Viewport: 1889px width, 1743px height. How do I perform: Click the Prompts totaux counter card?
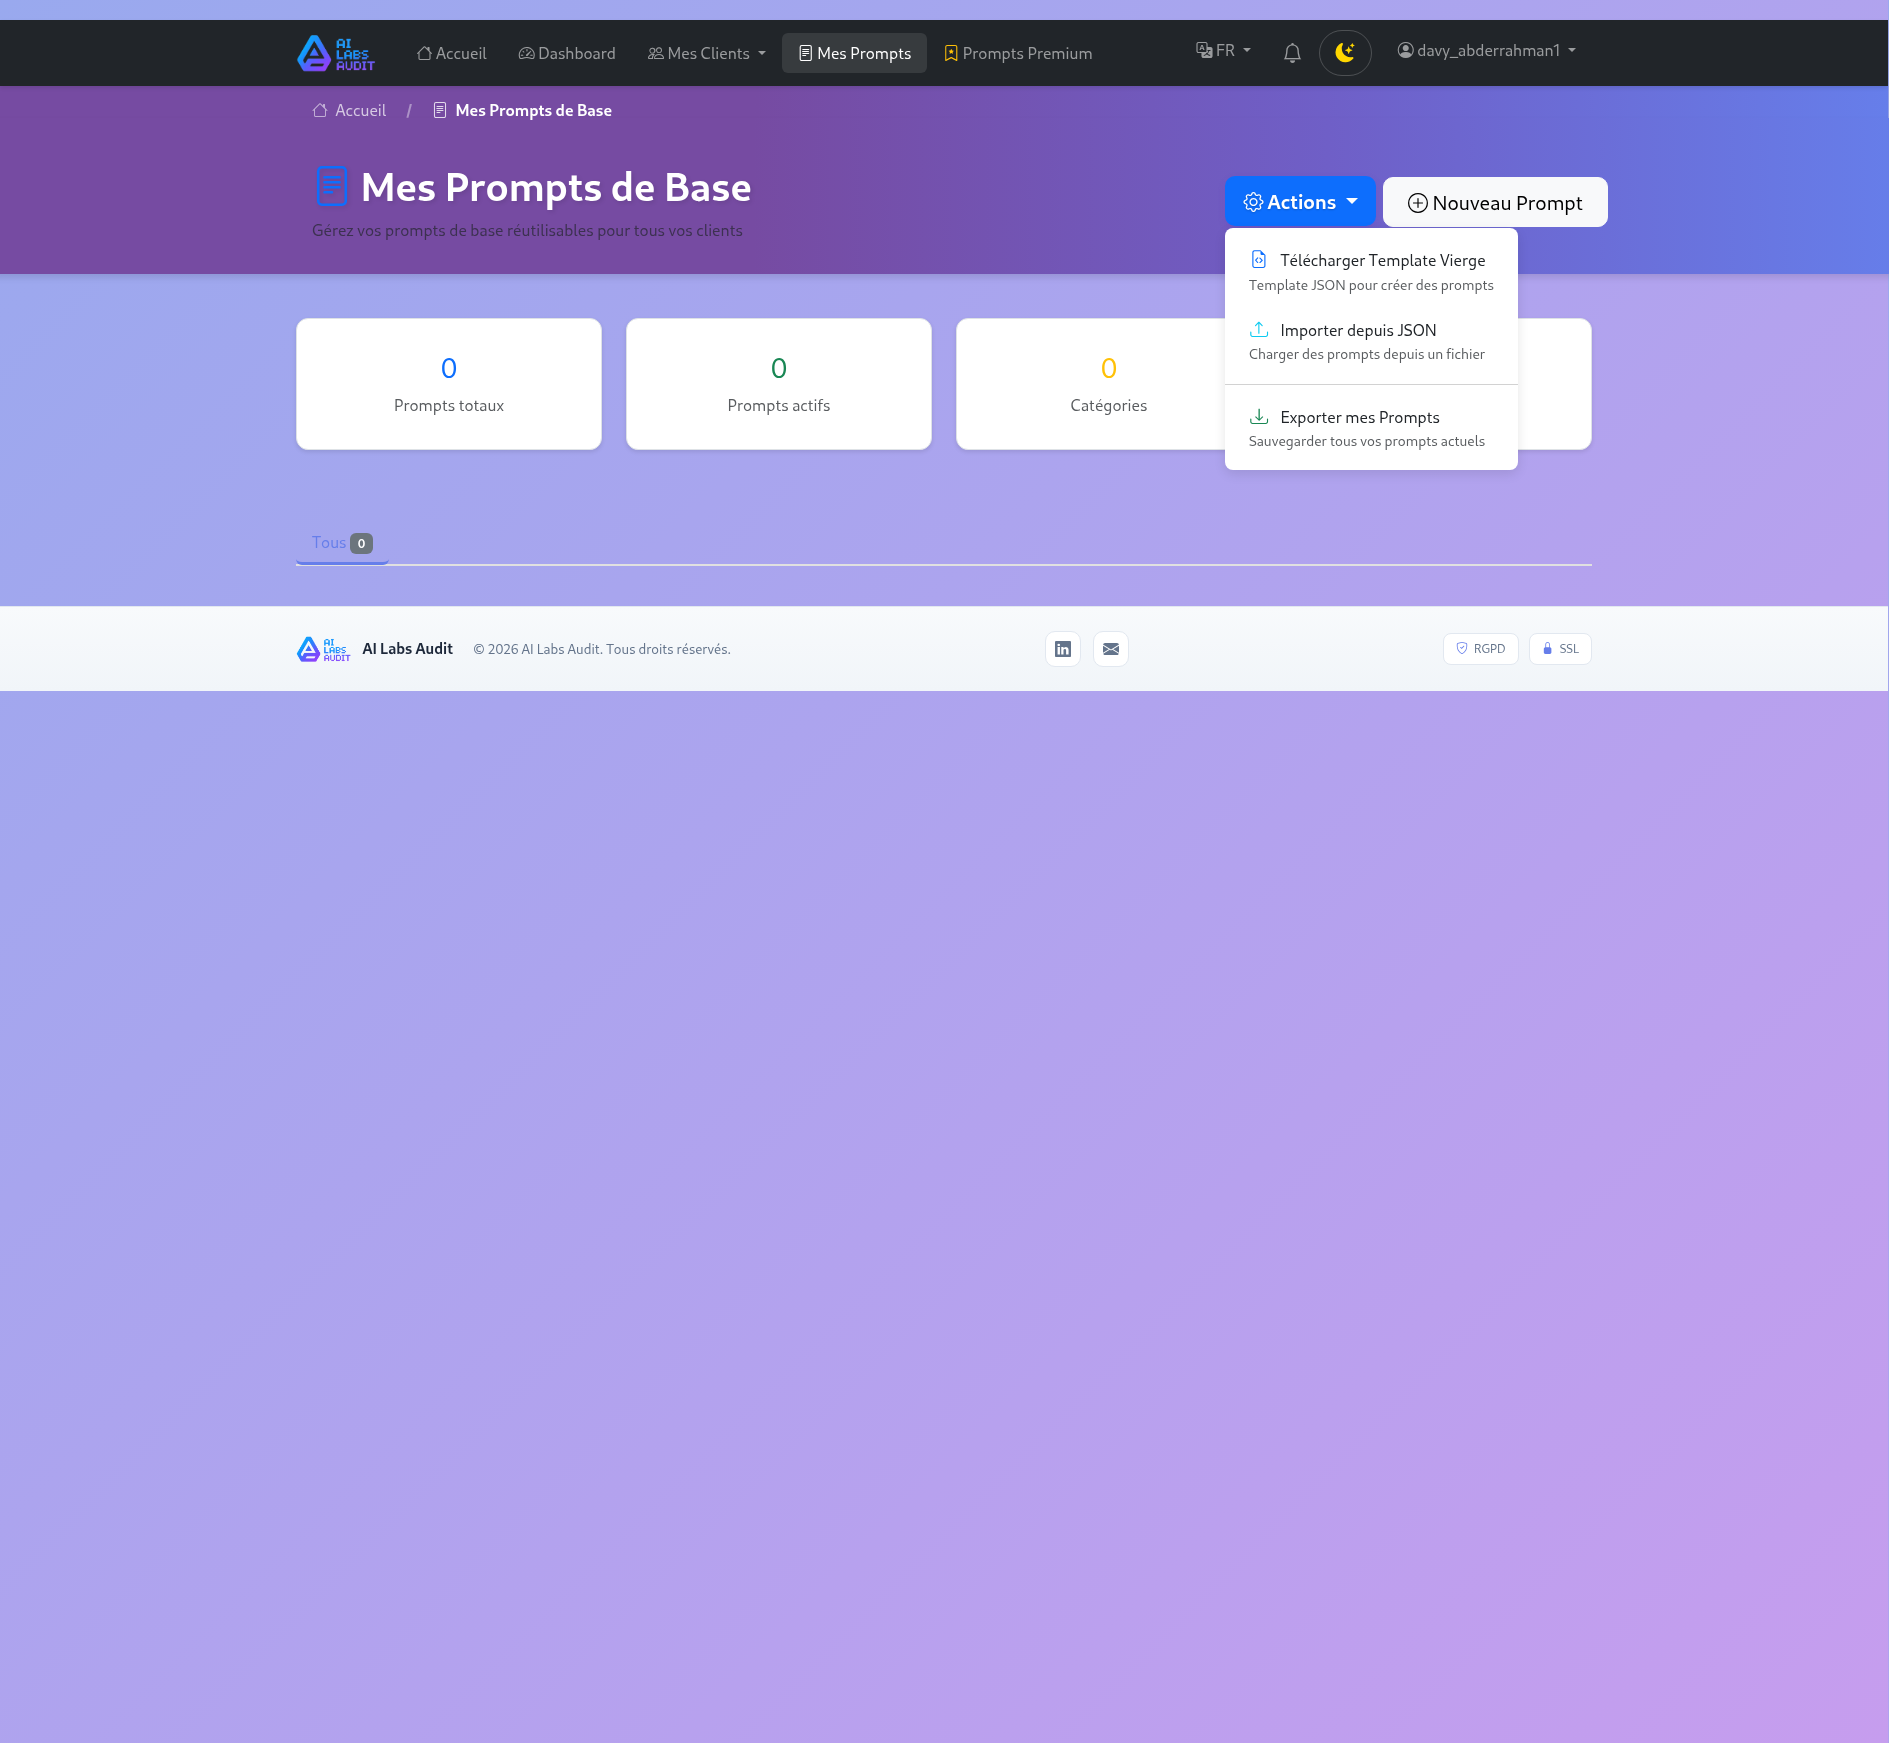448,383
